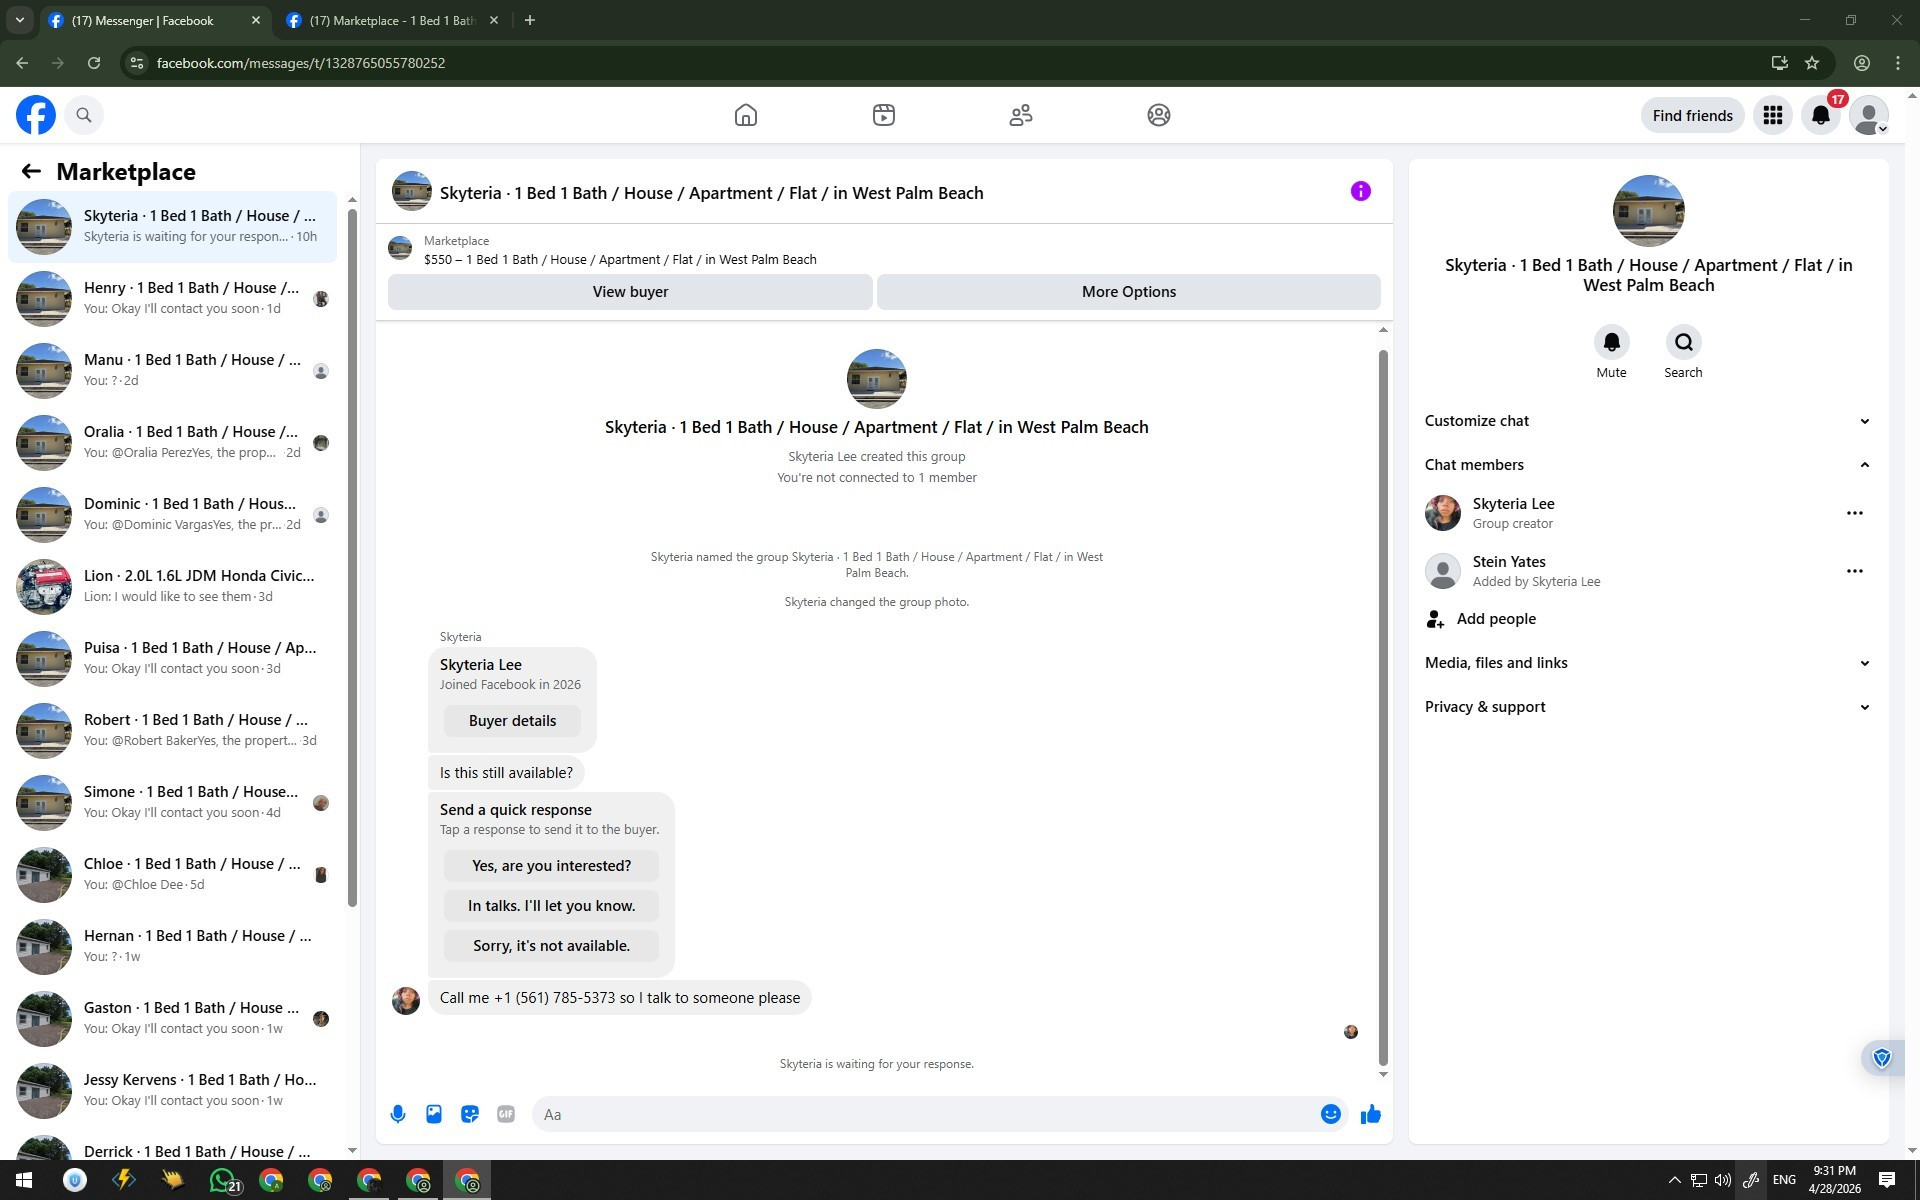Send a thumbs-up like
The width and height of the screenshot is (1920, 1200).
coord(1370,1114)
